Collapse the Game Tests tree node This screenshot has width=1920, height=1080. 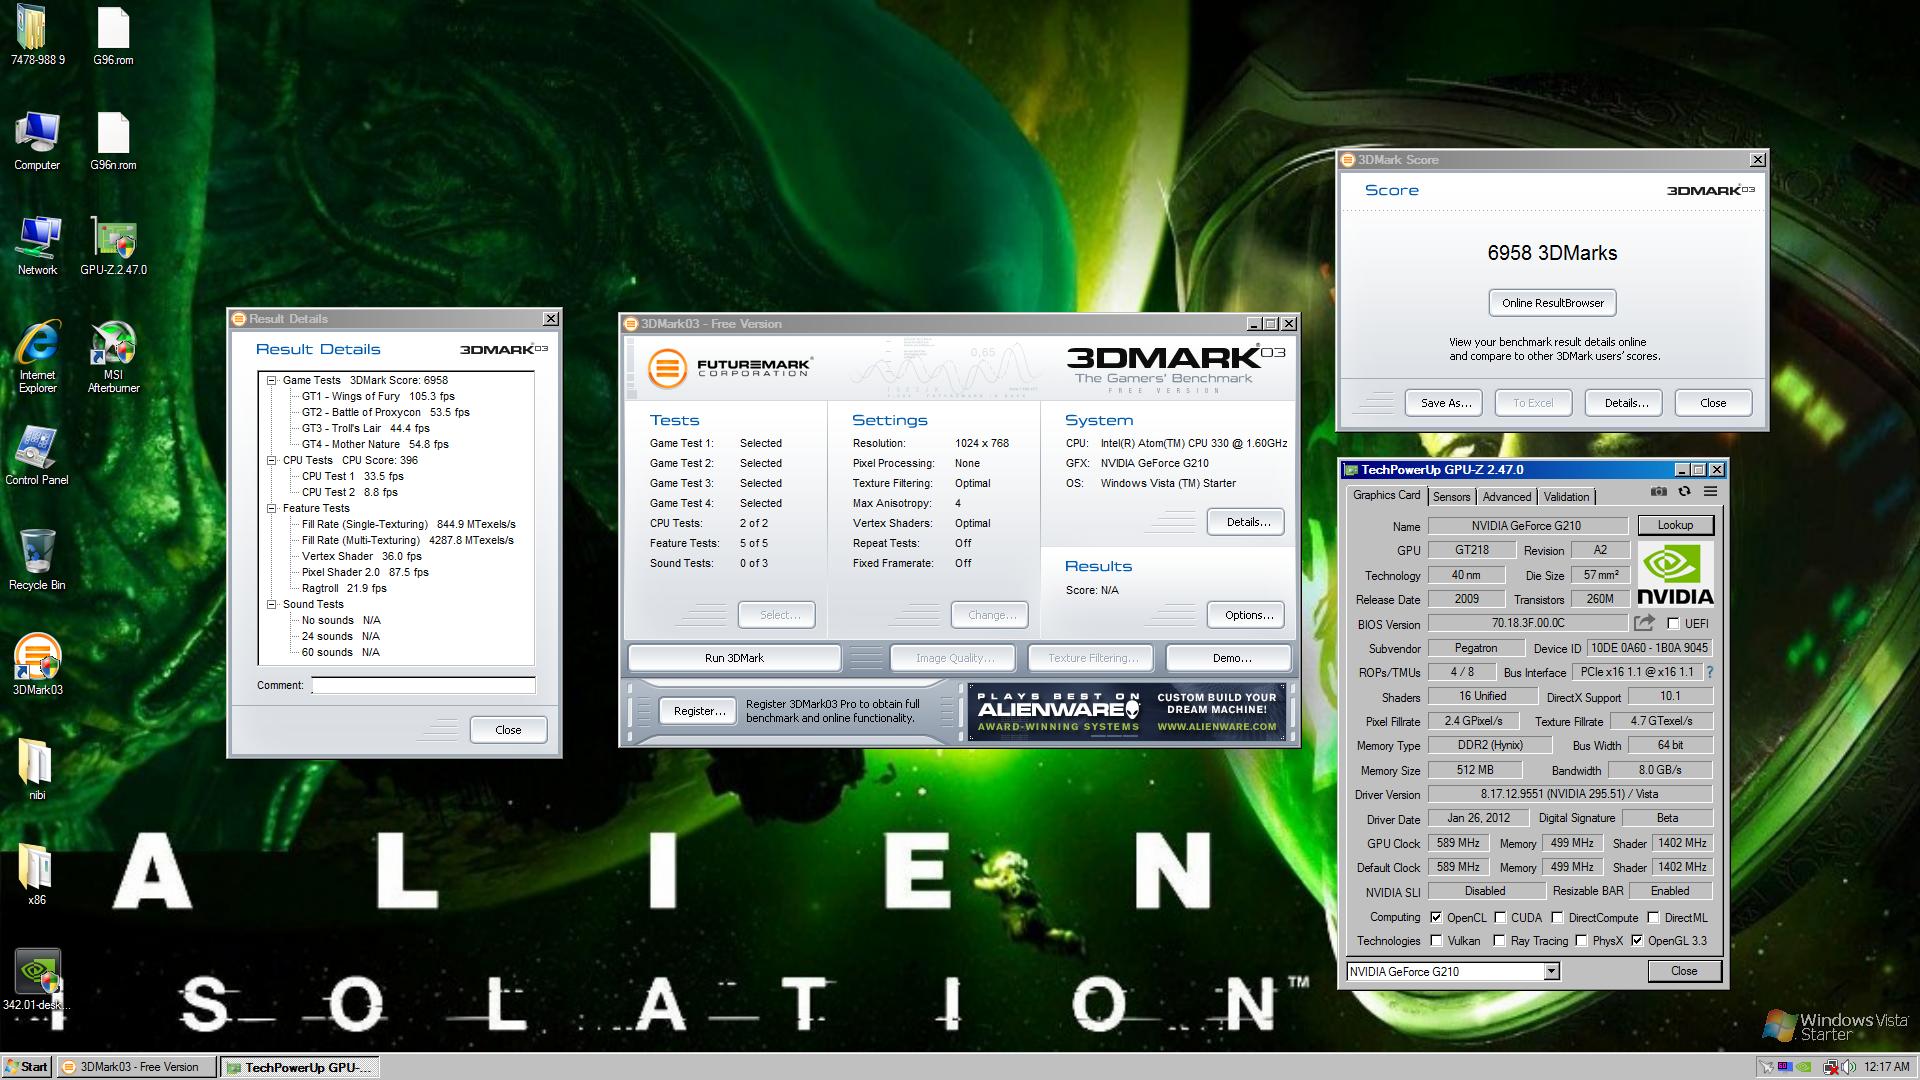click(x=271, y=380)
